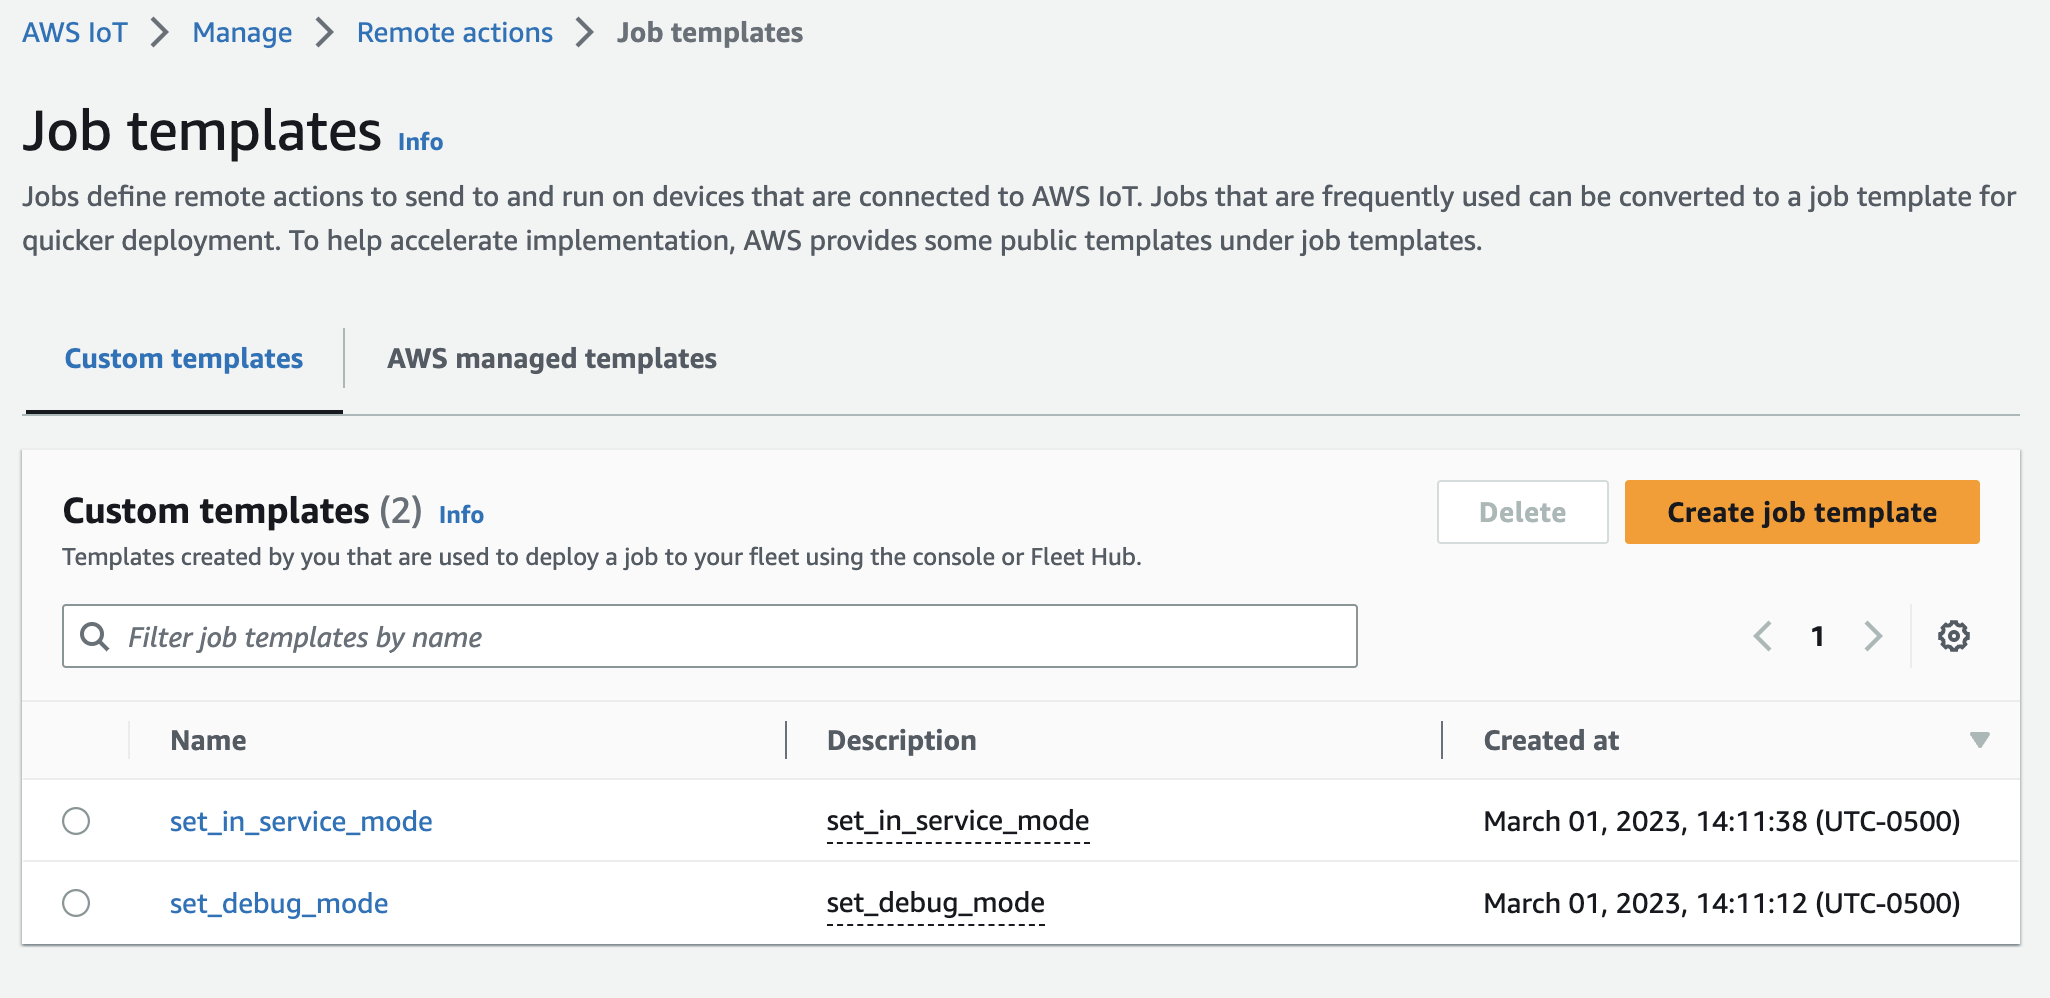Click the Create job template button
The width and height of the screenshot is (2050, 998).
1801,512
